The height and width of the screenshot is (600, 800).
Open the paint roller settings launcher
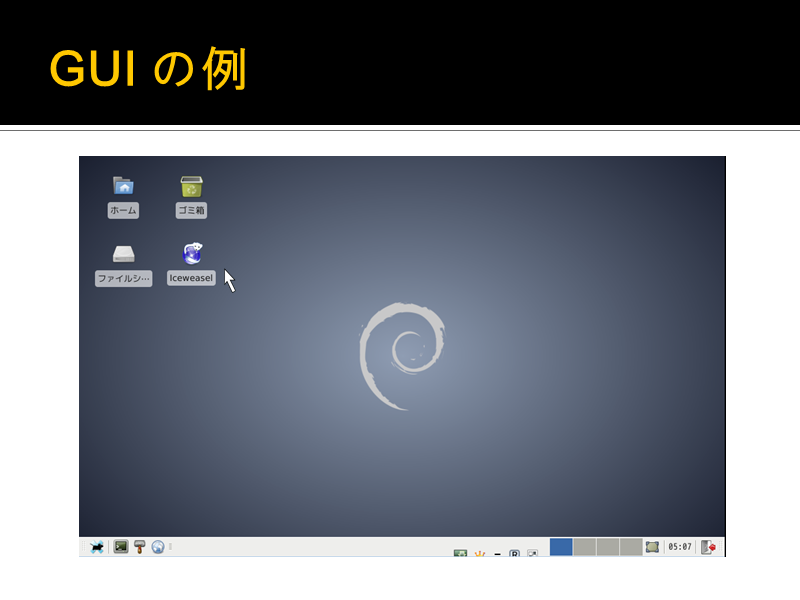coord(139,547)
